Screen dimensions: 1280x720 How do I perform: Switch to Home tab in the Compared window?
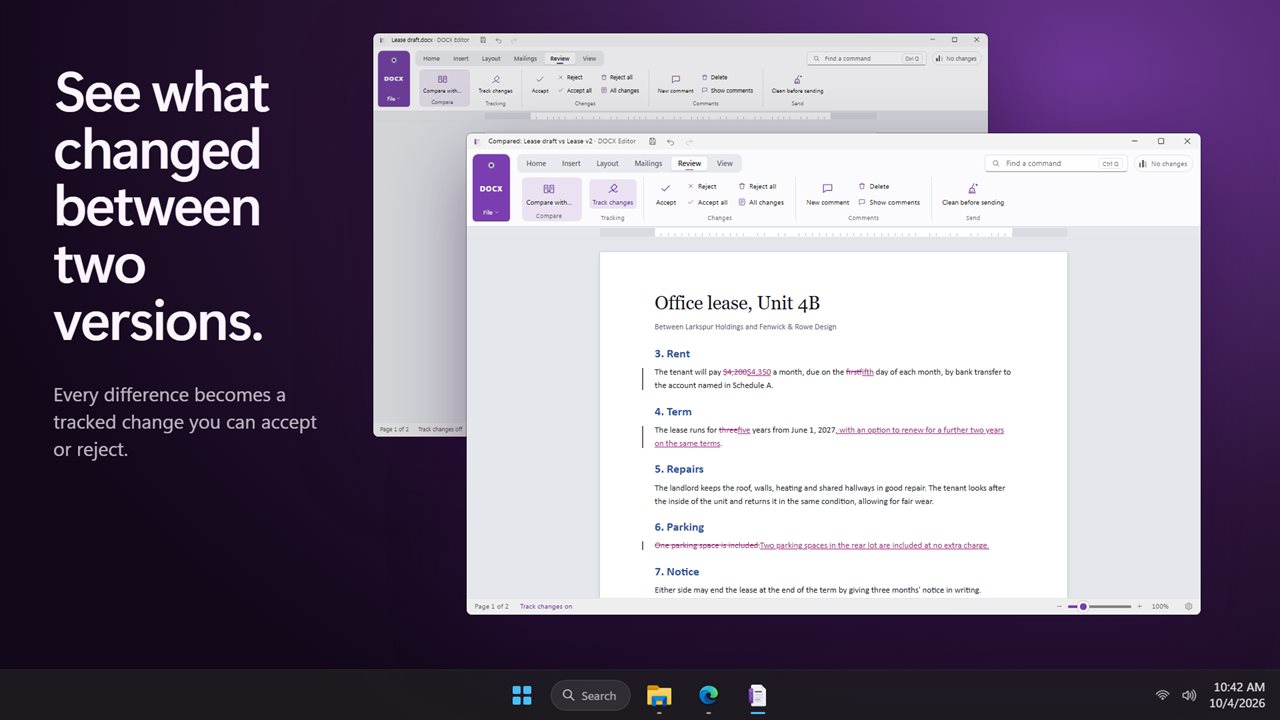[536, 163]
